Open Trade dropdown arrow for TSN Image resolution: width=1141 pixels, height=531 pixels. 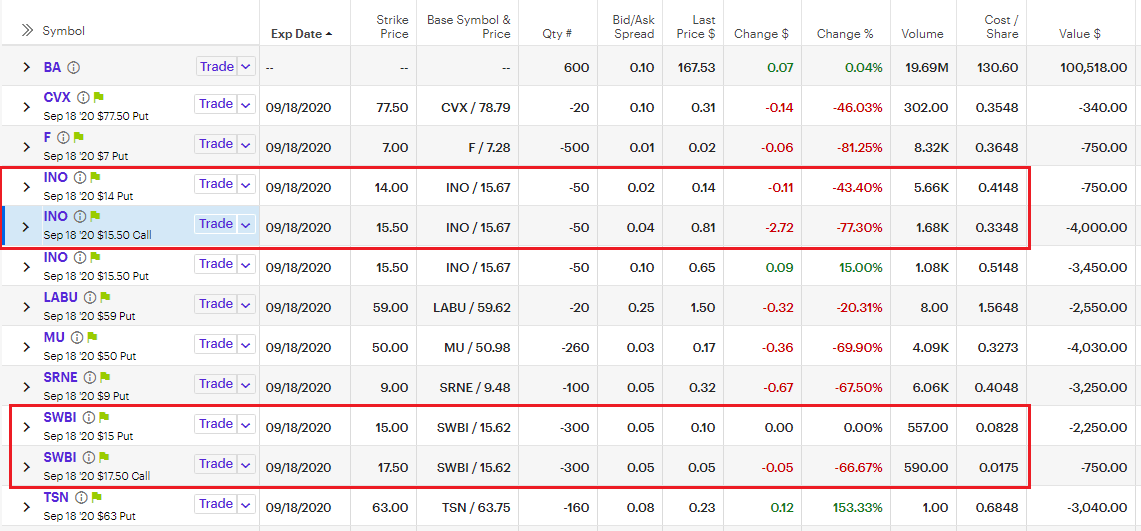246,504
